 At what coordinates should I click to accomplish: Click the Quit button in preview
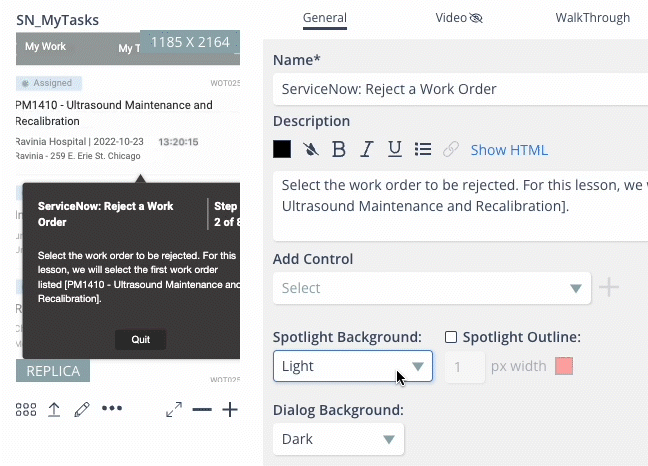141,340
